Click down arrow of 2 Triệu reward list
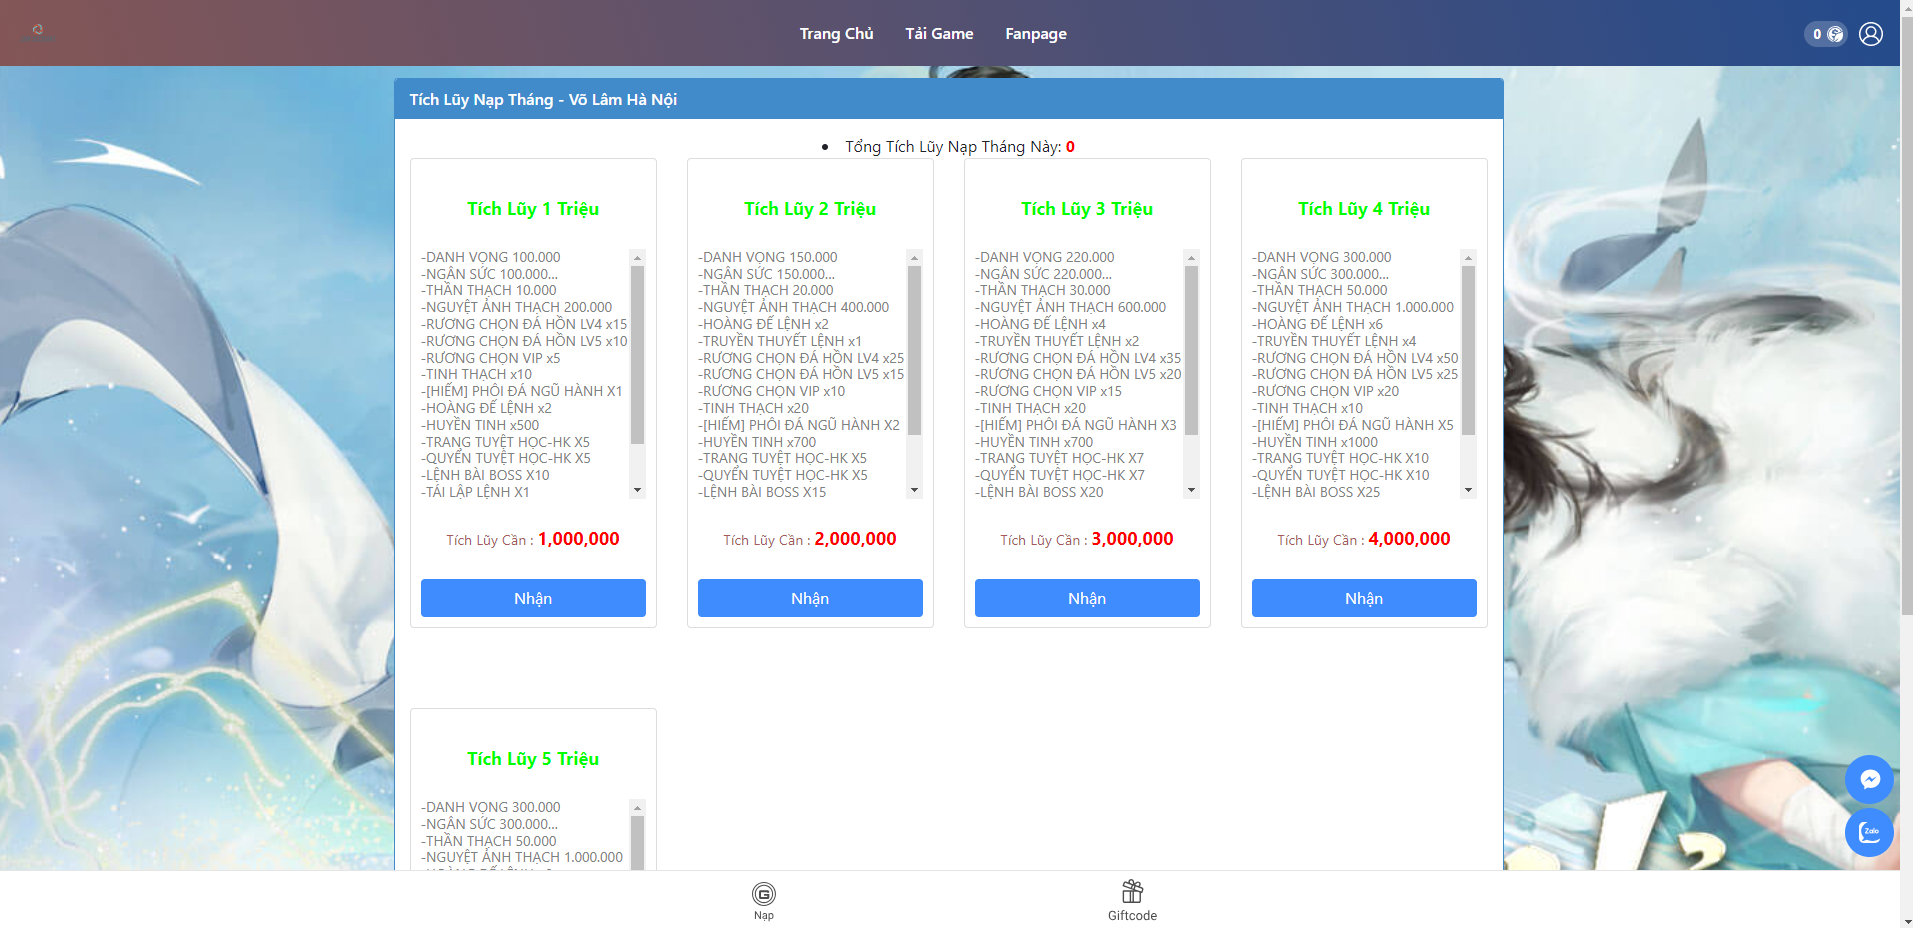The width and height of the screenshot is (1913, 928). click(x=914, y=490)
